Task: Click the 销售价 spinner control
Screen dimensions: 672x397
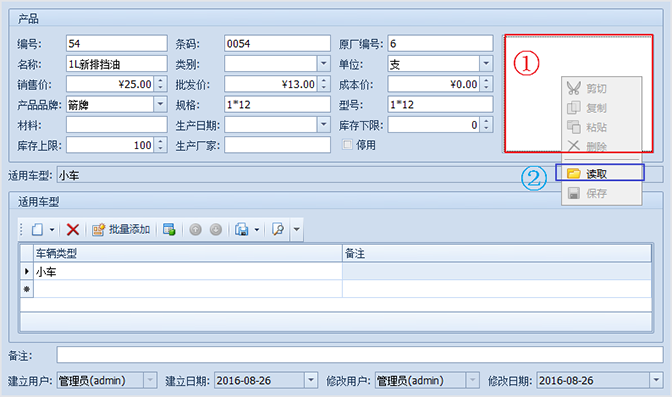Action: (x=160, y=84)
